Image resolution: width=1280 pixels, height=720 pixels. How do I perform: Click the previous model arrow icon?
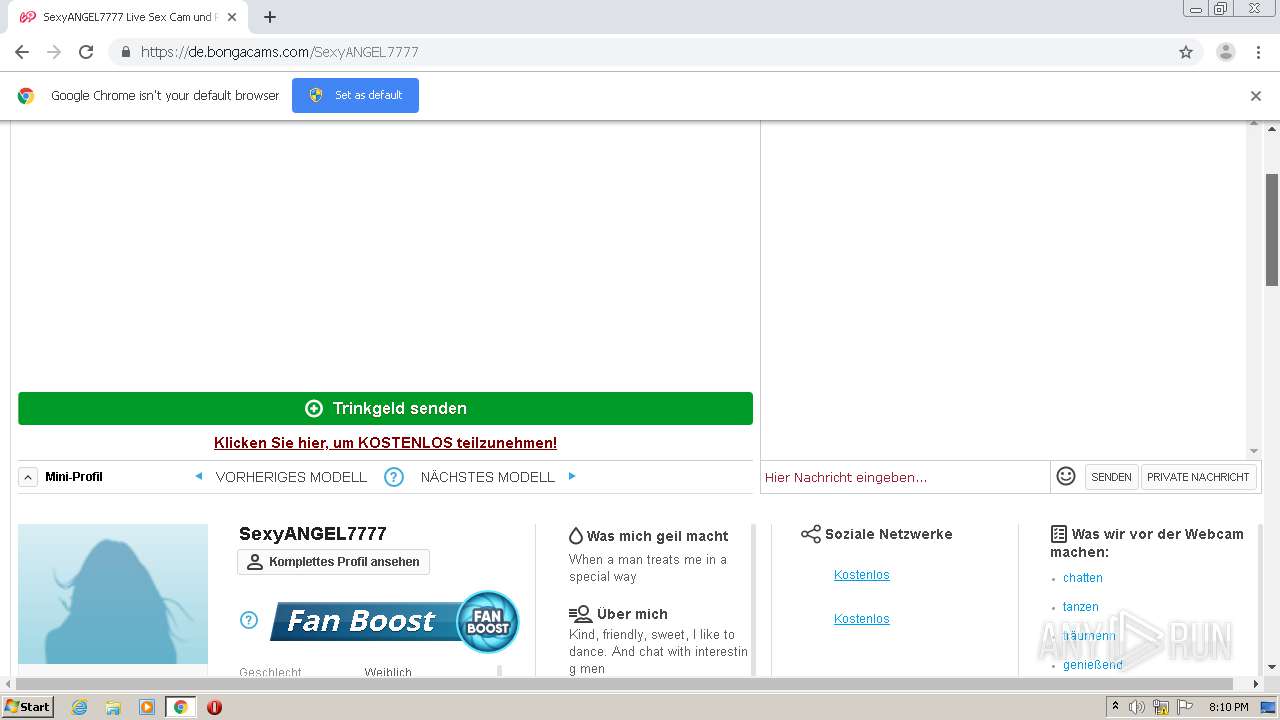pos(198,476)
